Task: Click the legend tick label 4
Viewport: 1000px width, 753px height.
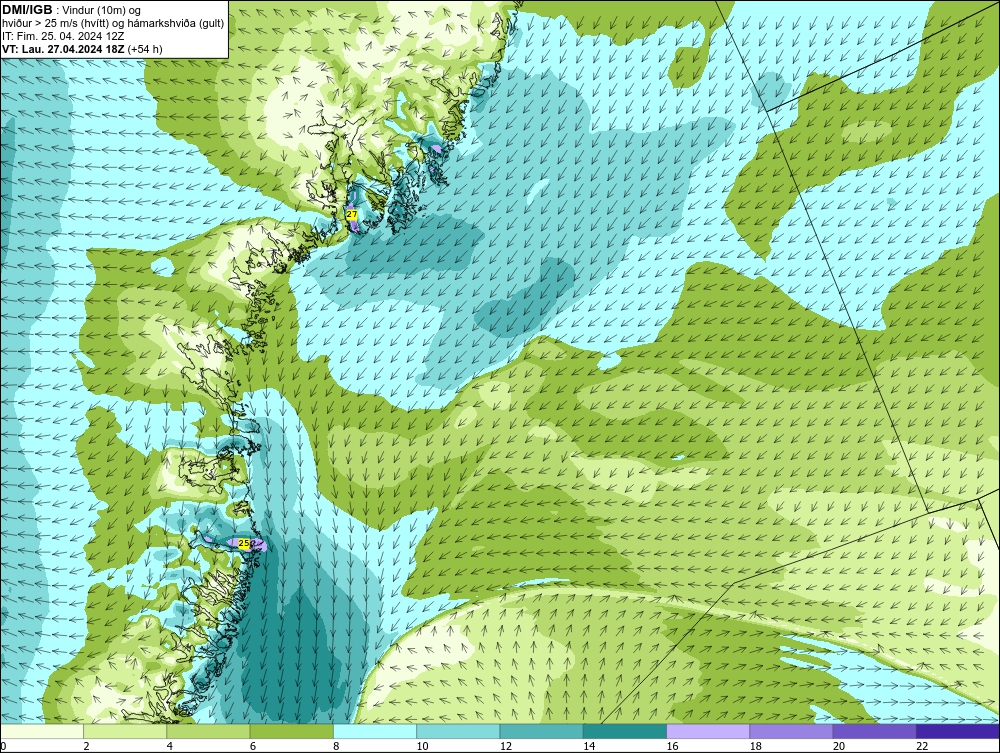Action: (170, 747)
